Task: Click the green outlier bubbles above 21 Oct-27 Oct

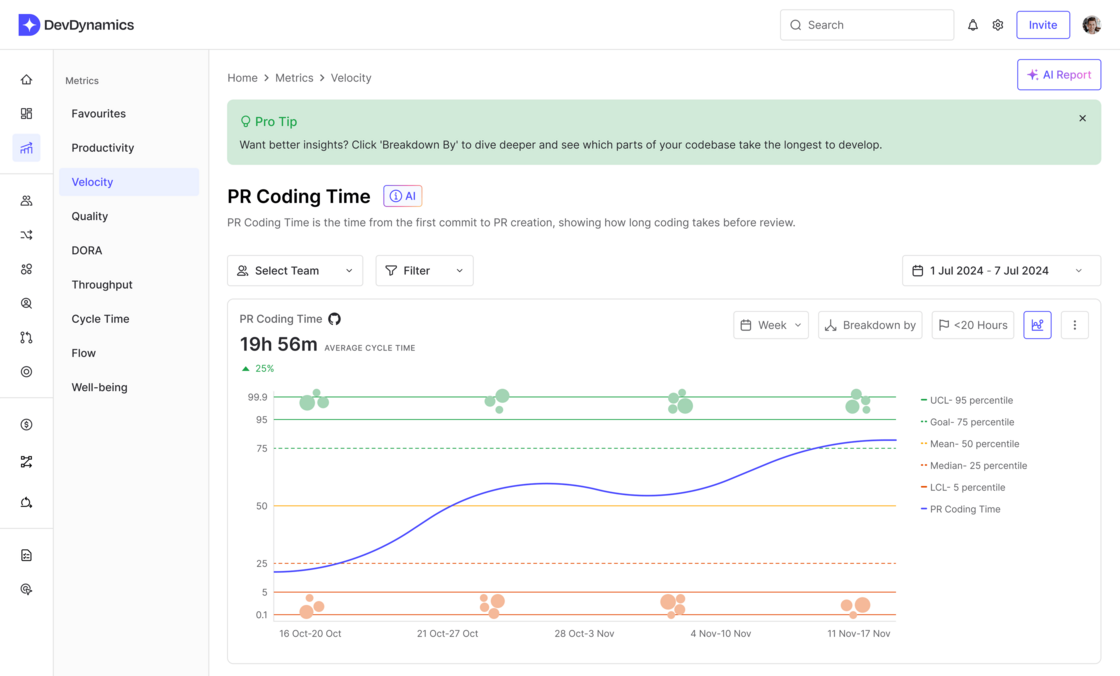Action: click(x=497, y=401)
